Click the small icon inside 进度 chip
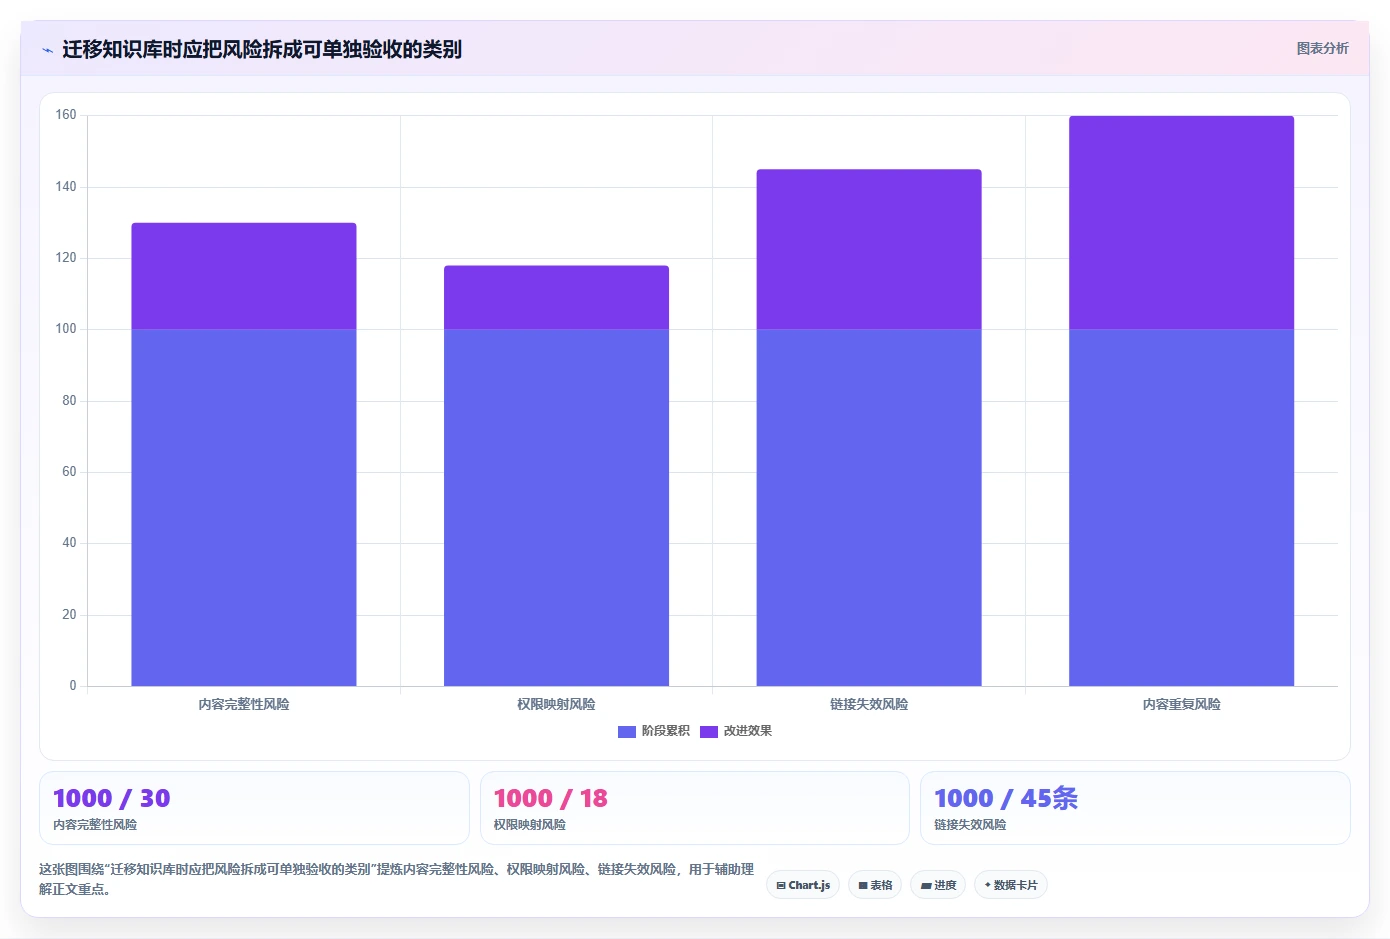Image resolution: width=1390 pixels, height=939 pixels. pyautogui.click(x=926, y=886)
